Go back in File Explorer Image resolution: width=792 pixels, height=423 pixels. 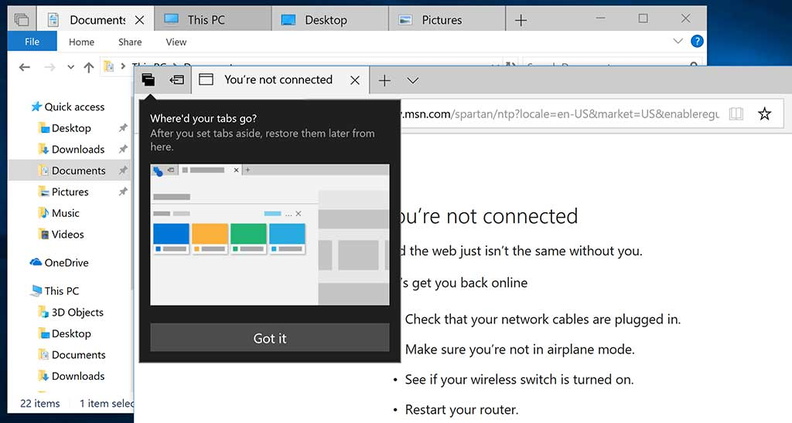pos(24,67)
